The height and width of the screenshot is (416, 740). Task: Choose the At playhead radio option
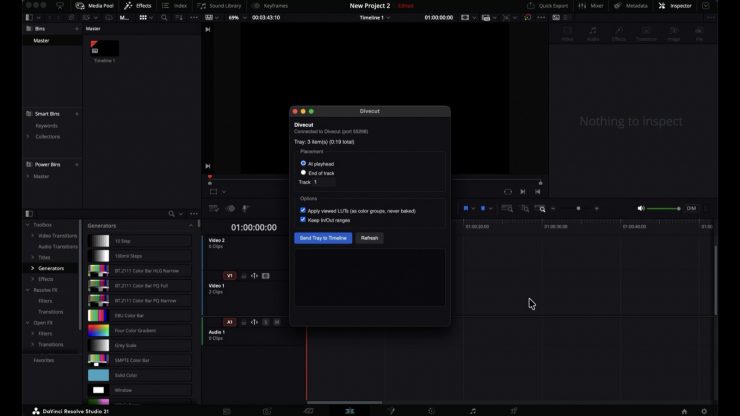click(x=303, y=163)
